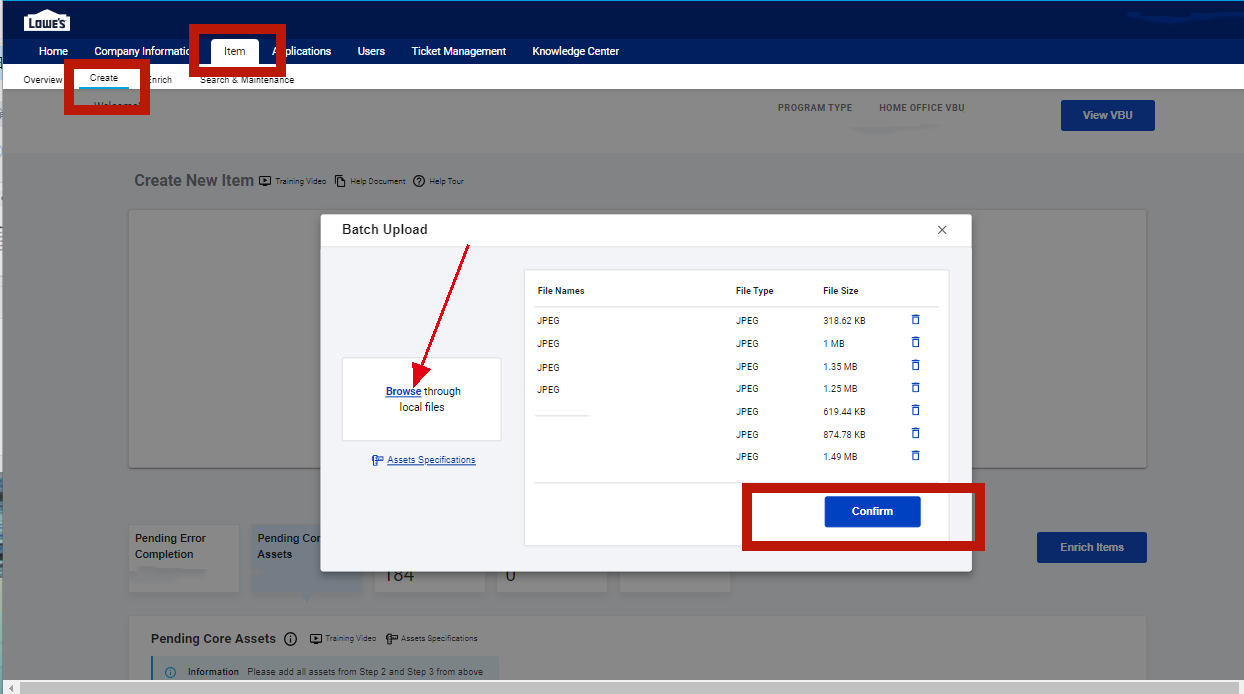Image resolution: width=1244 pixels, height=694 pixels.
Task: Close the Batch Upload dialog
Action: click(942, 230)
